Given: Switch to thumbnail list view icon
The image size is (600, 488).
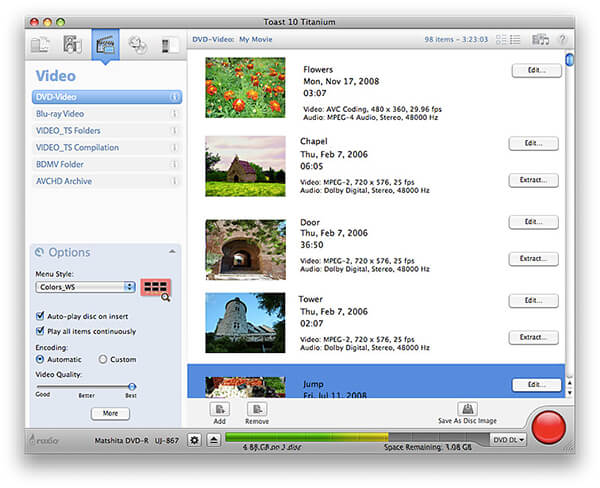Looking at the screenshot, I should [501, 39].
